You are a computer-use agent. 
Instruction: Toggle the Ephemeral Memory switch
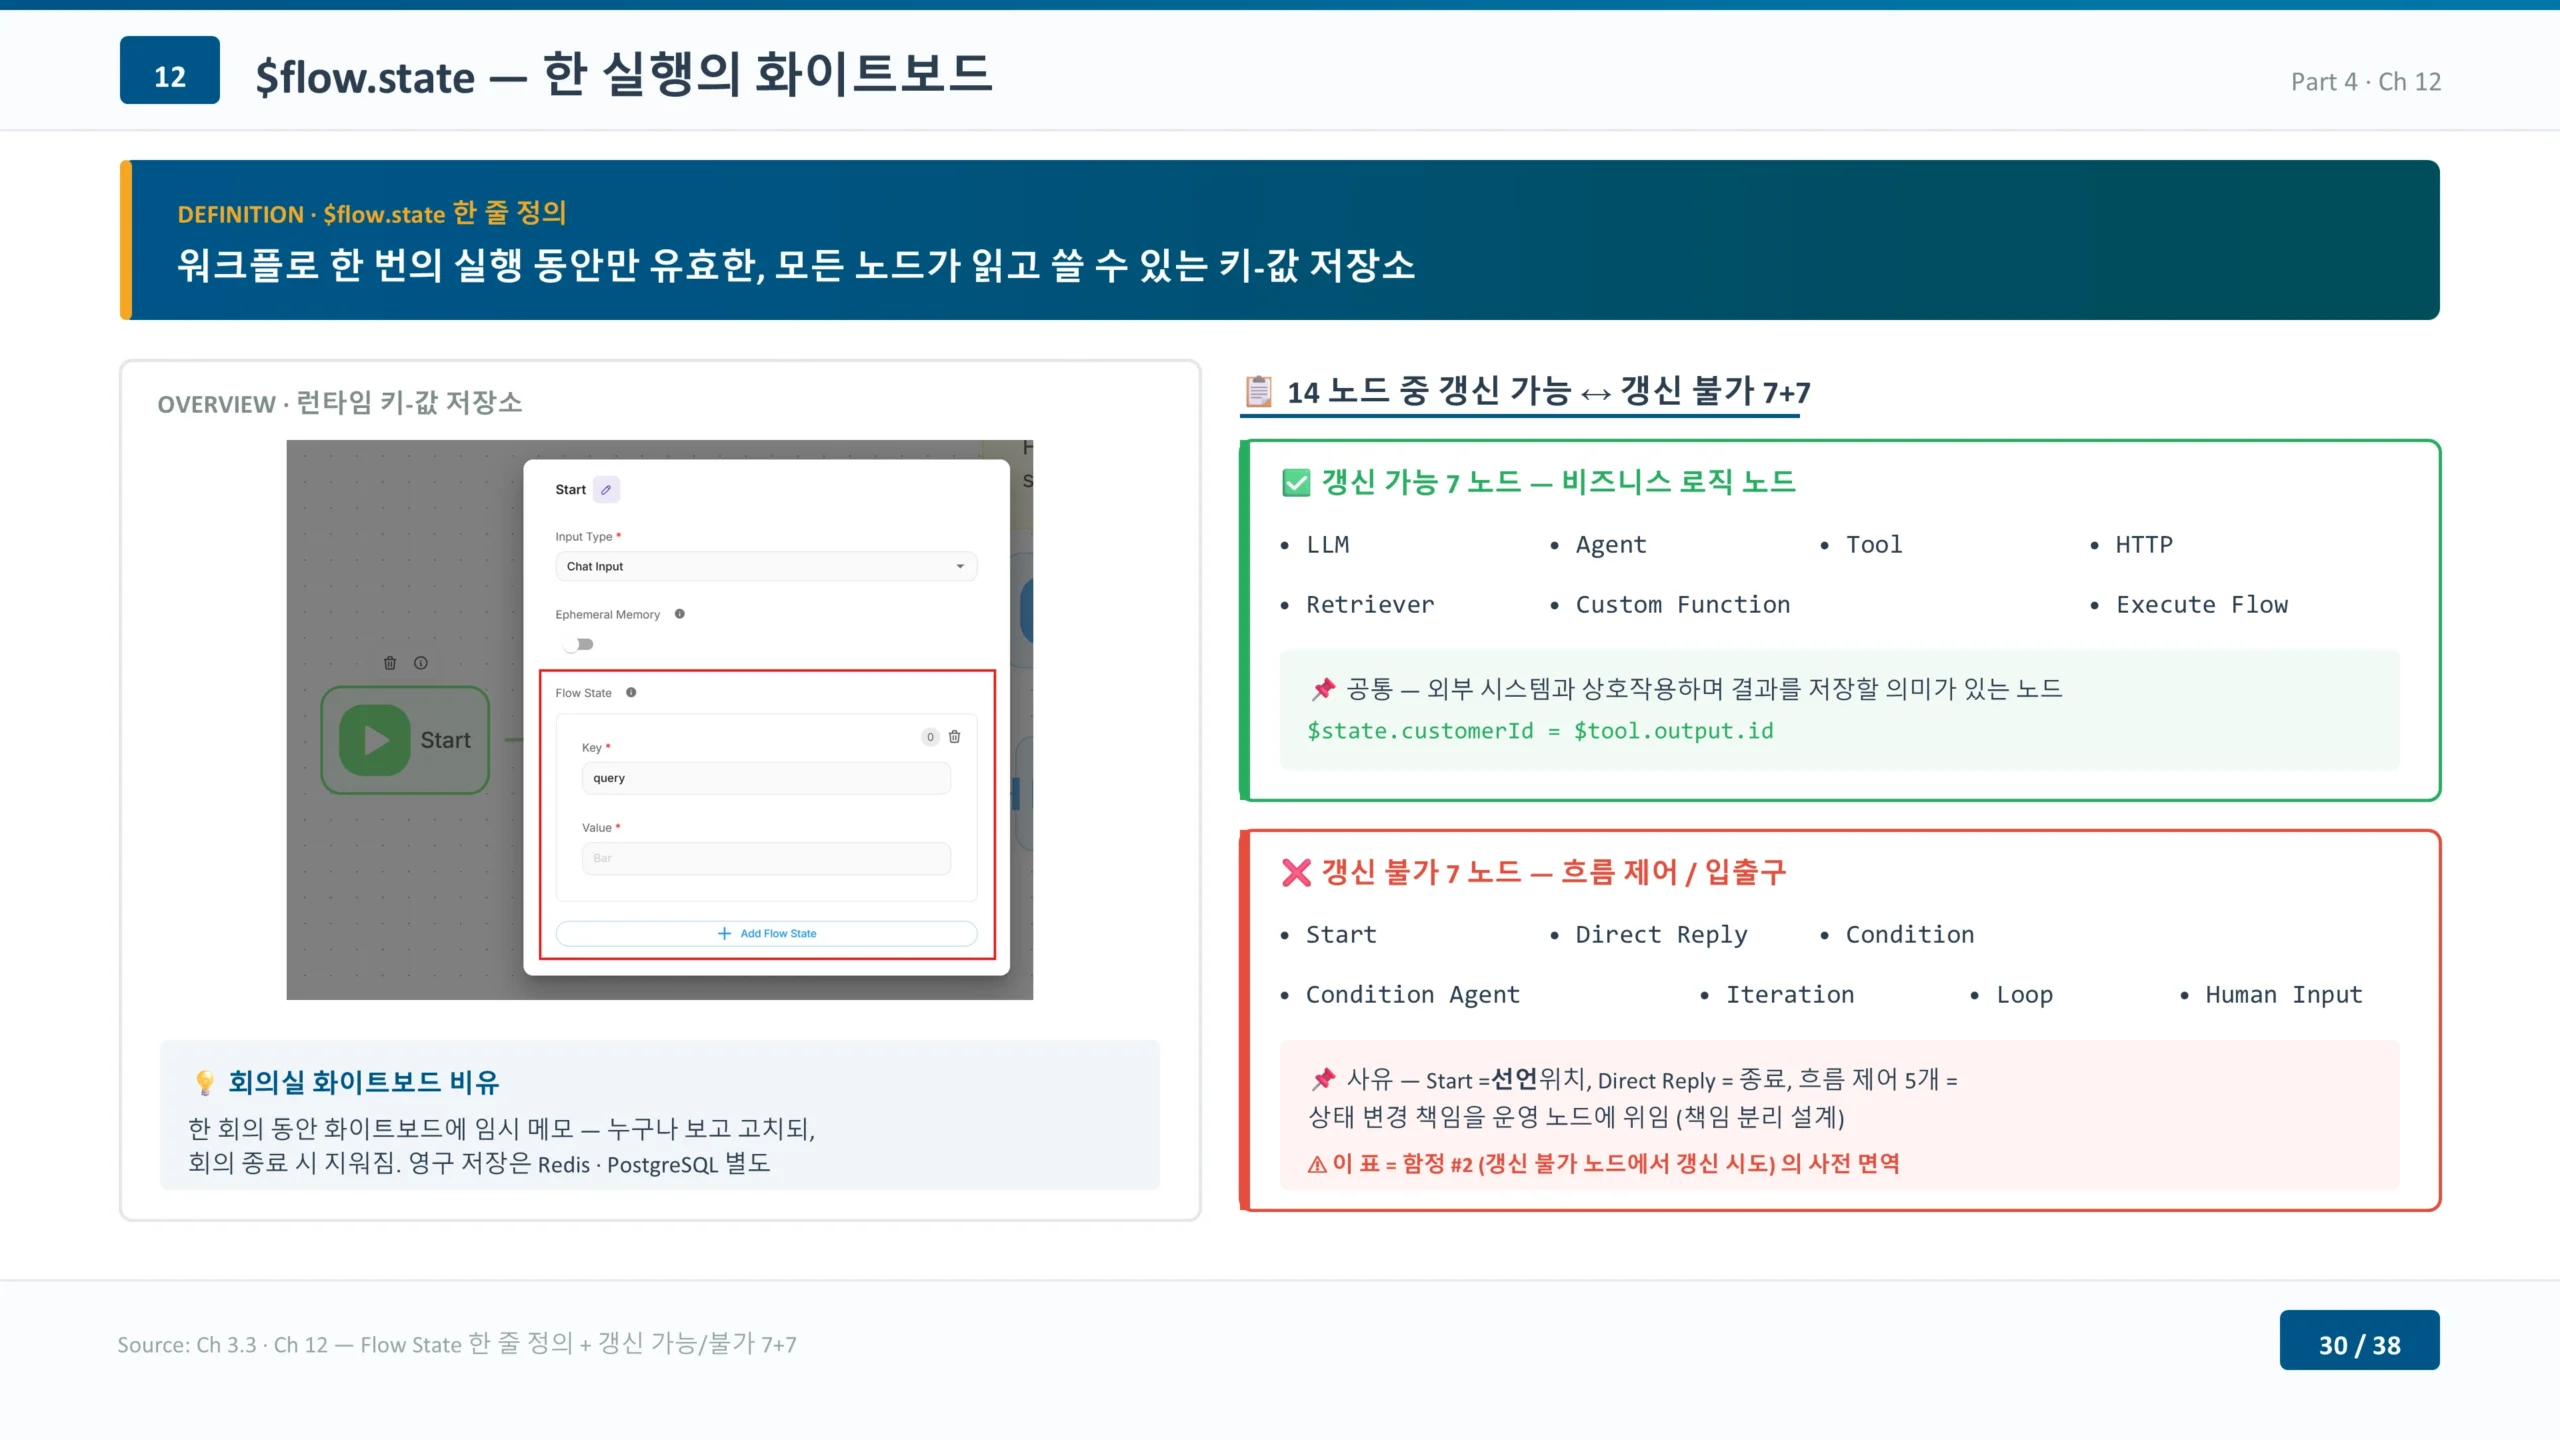pyautogui.click(x=579, y=644)
